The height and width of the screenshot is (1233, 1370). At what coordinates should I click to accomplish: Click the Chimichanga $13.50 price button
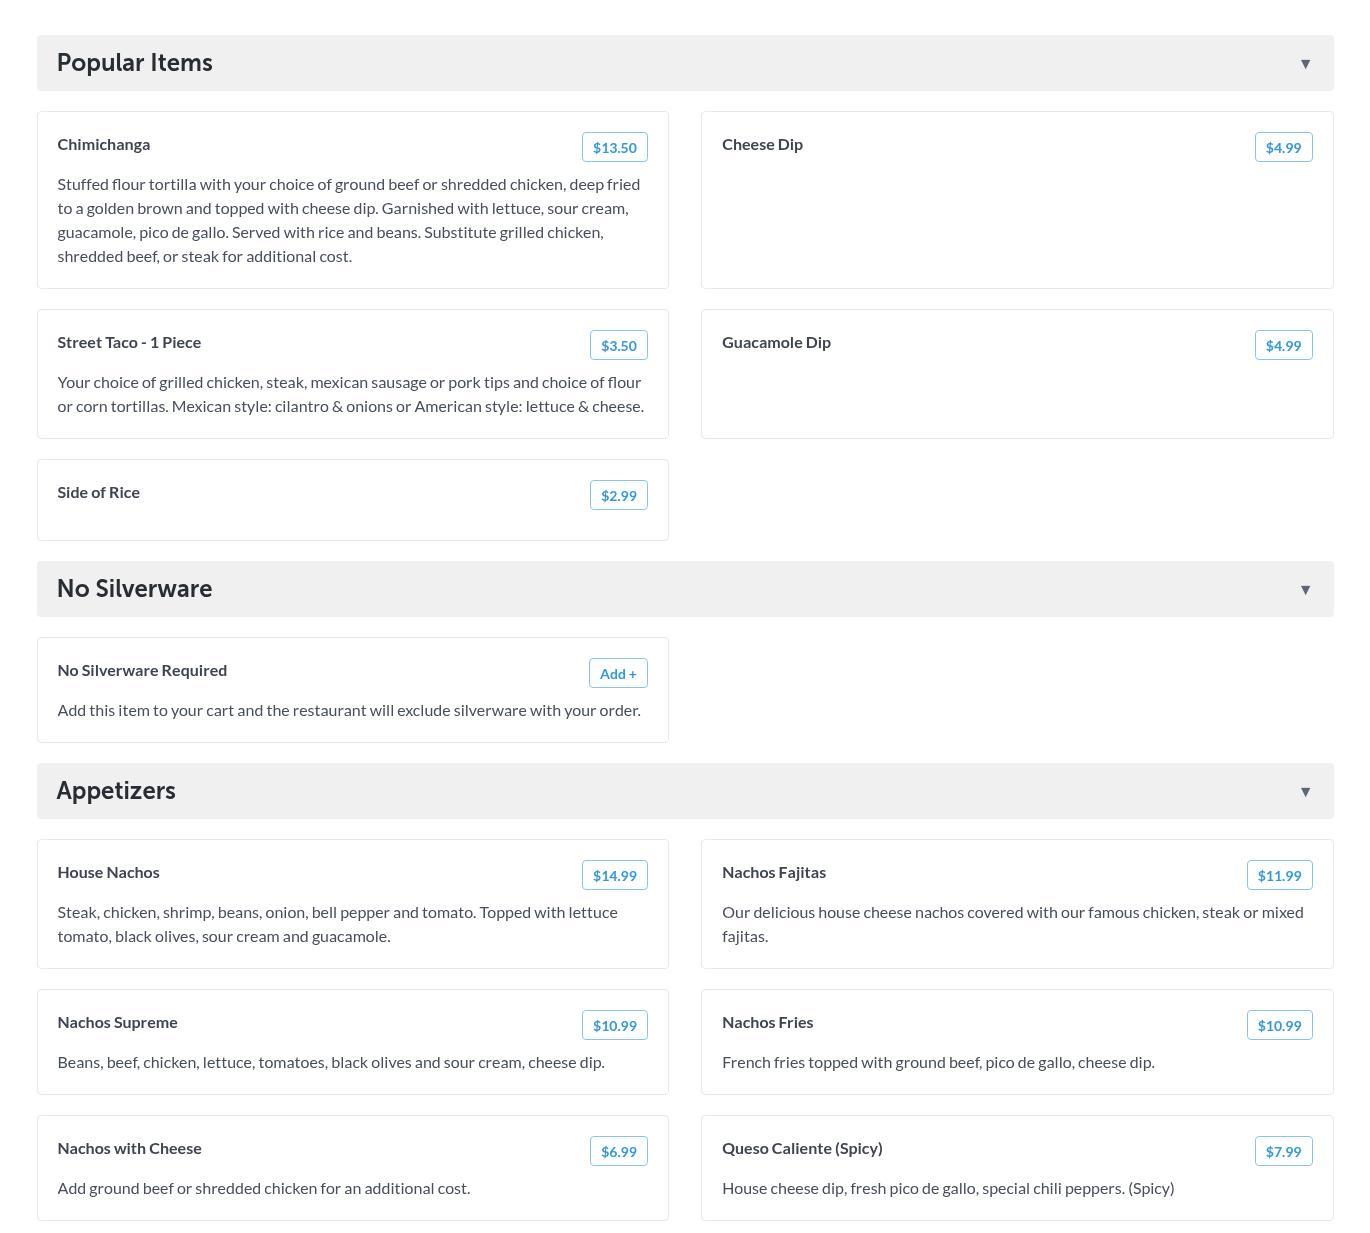pos(614,147)
